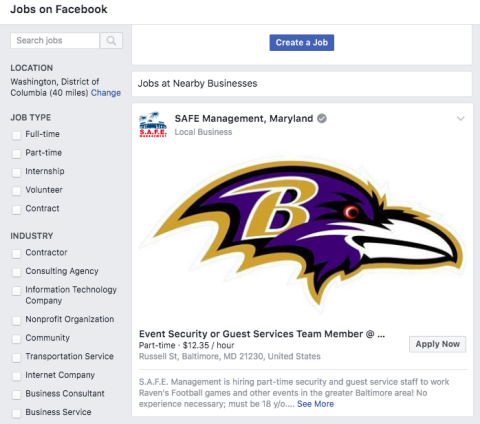Tick the Consulting Agency checkbox
Screen dimensions: 480x424
click(16, 272)
